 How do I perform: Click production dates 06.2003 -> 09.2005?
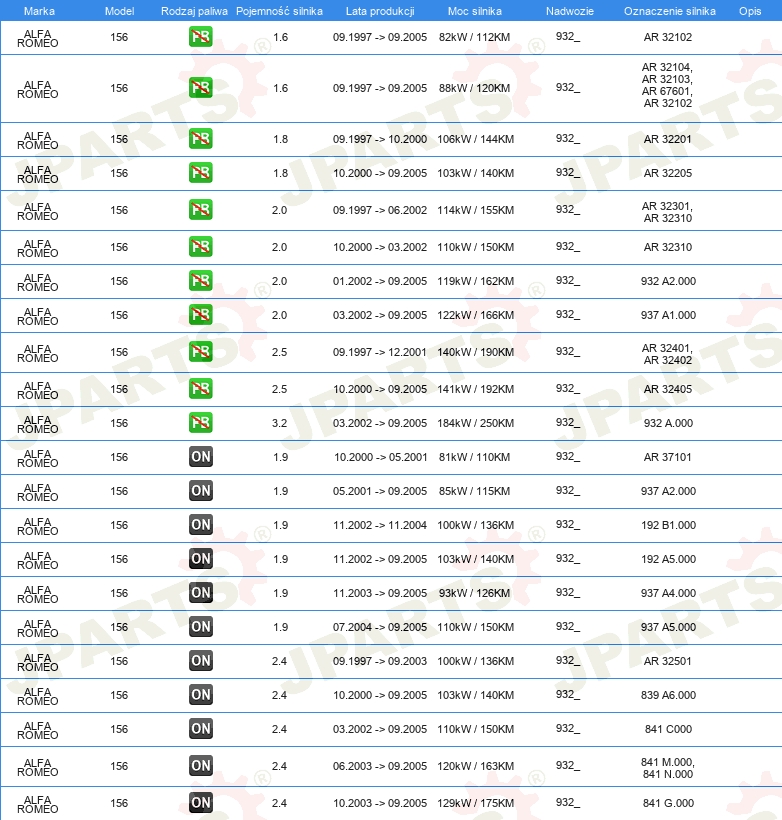tap(380, 766)
